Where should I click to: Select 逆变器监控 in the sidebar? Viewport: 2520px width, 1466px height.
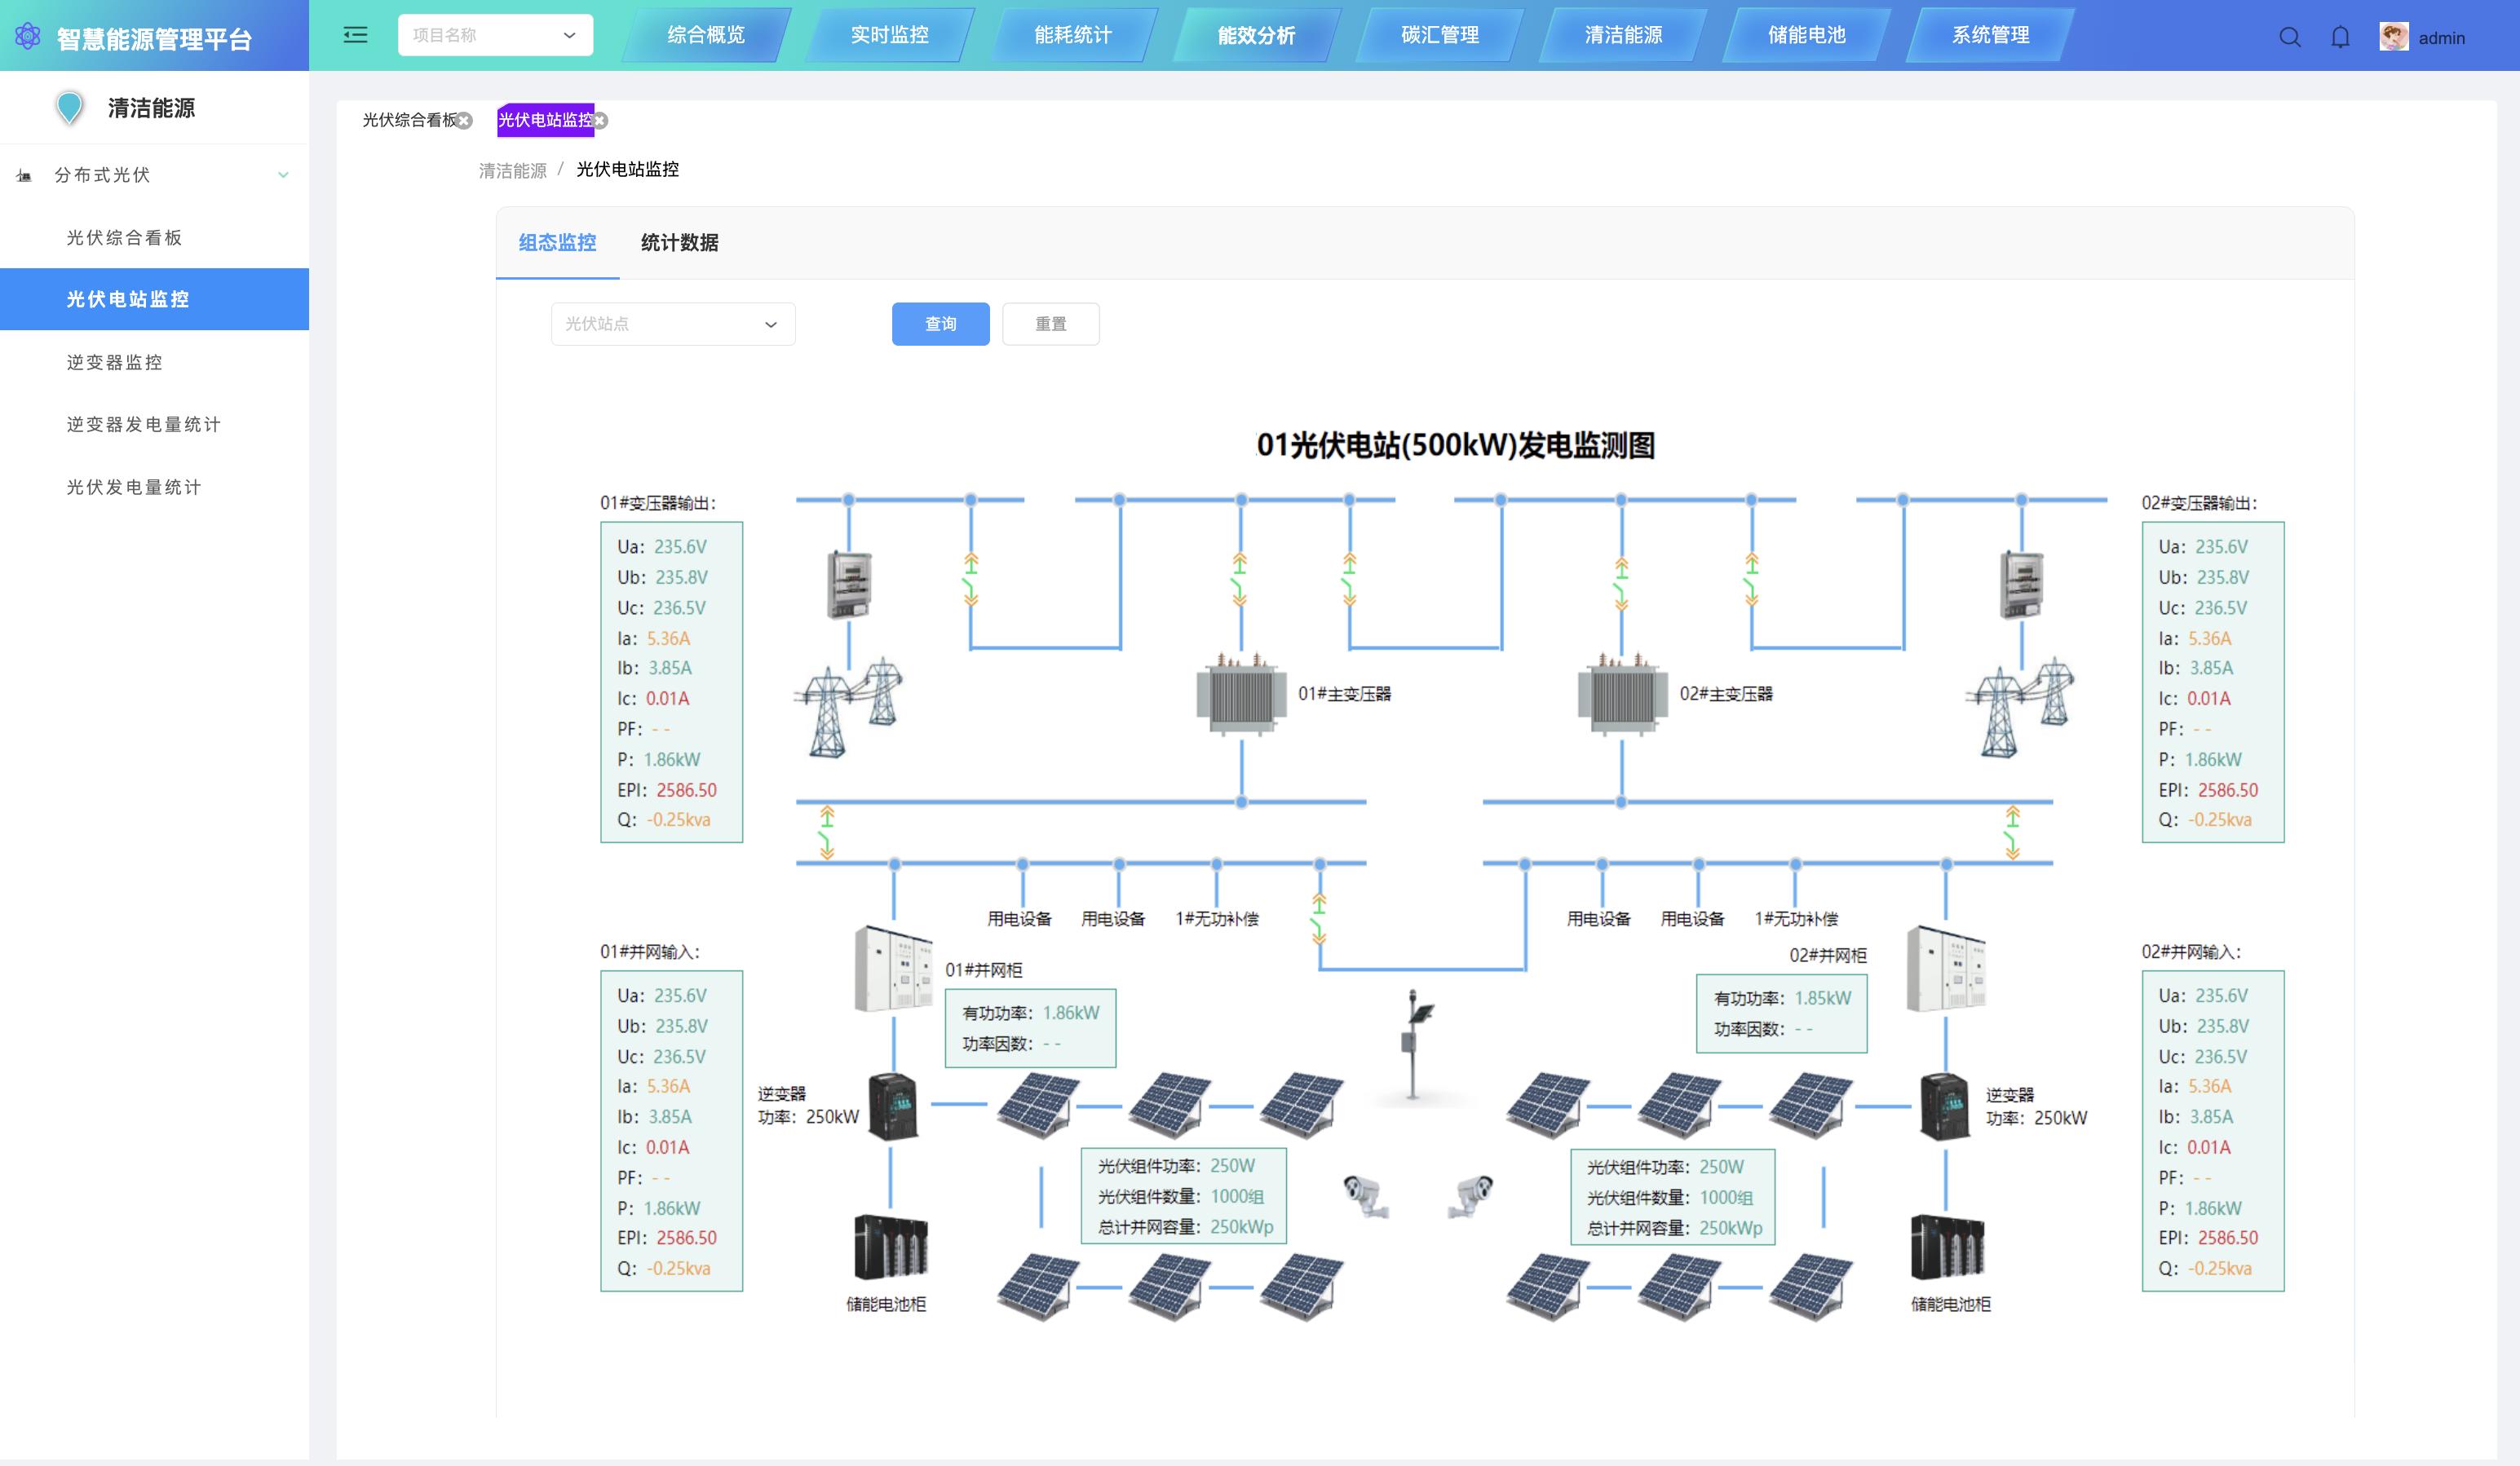click(115, 361)
